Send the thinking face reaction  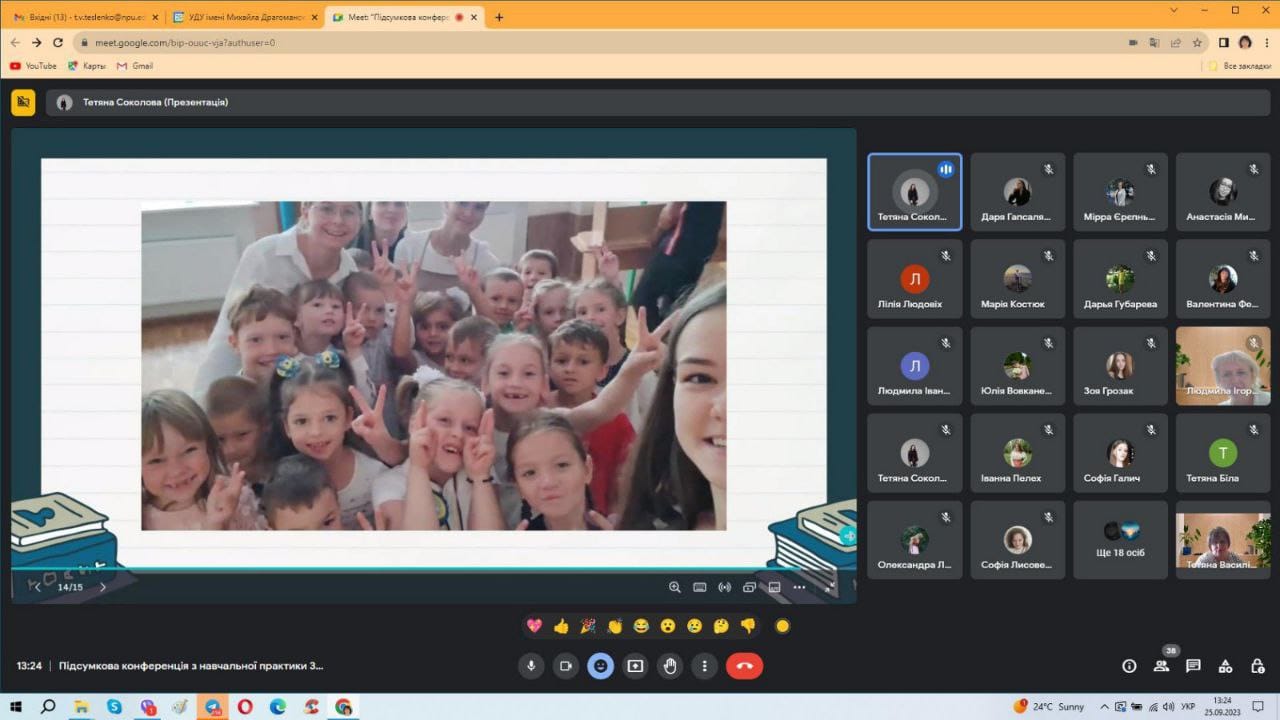pos(721,626)
